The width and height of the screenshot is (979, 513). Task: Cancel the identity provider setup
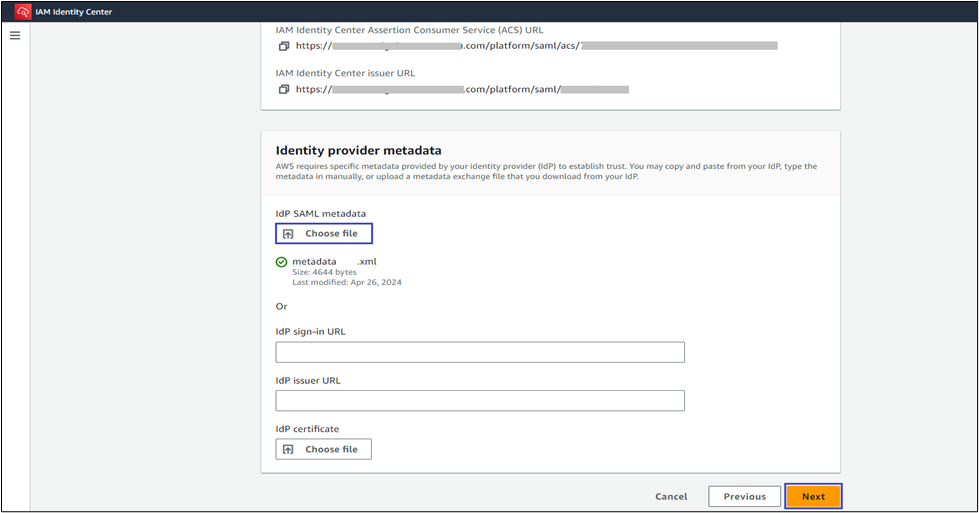[671, 497]
